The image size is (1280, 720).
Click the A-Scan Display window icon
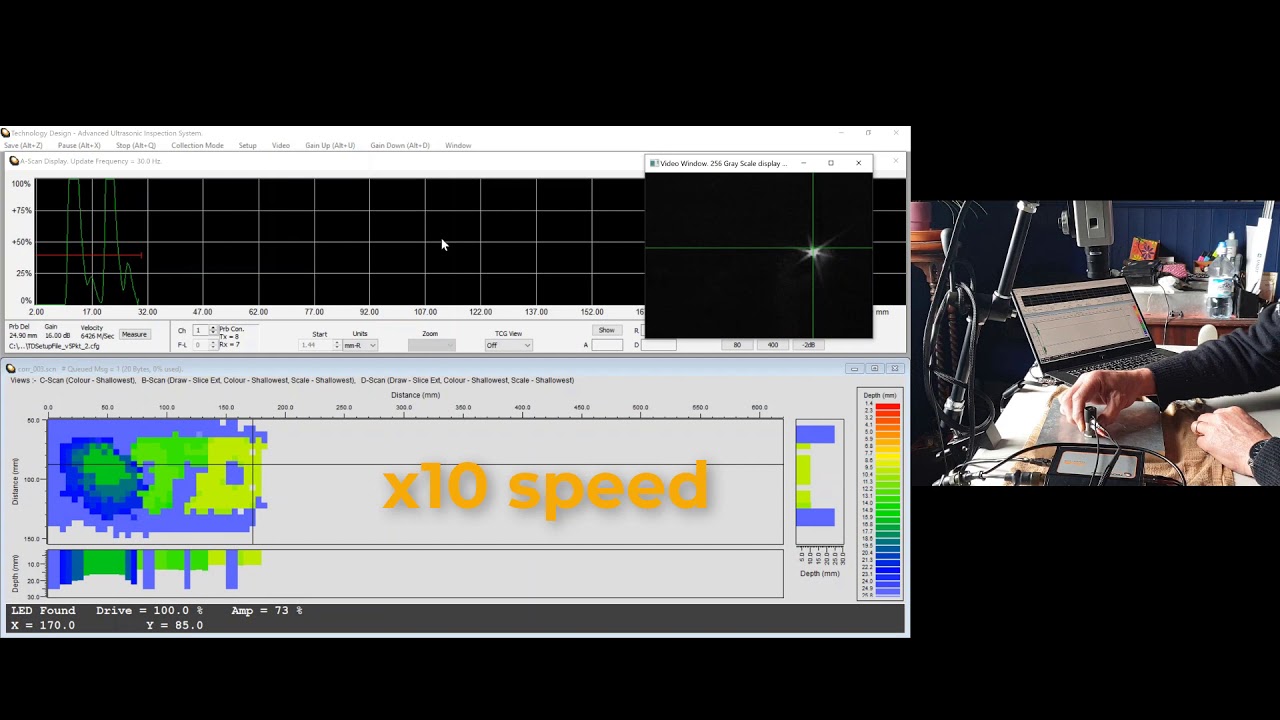coord(14,161)
